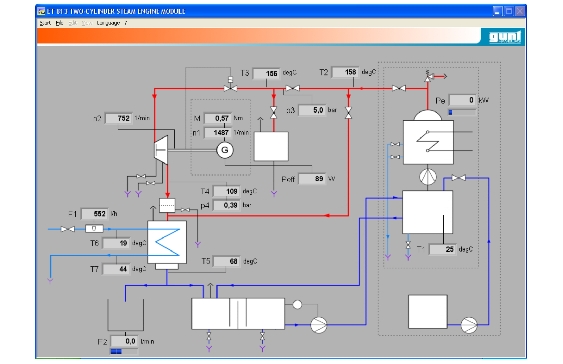563x364 pixels.
Task: Click the valve on the cooling water inlet
Action: tap(68, 229)
